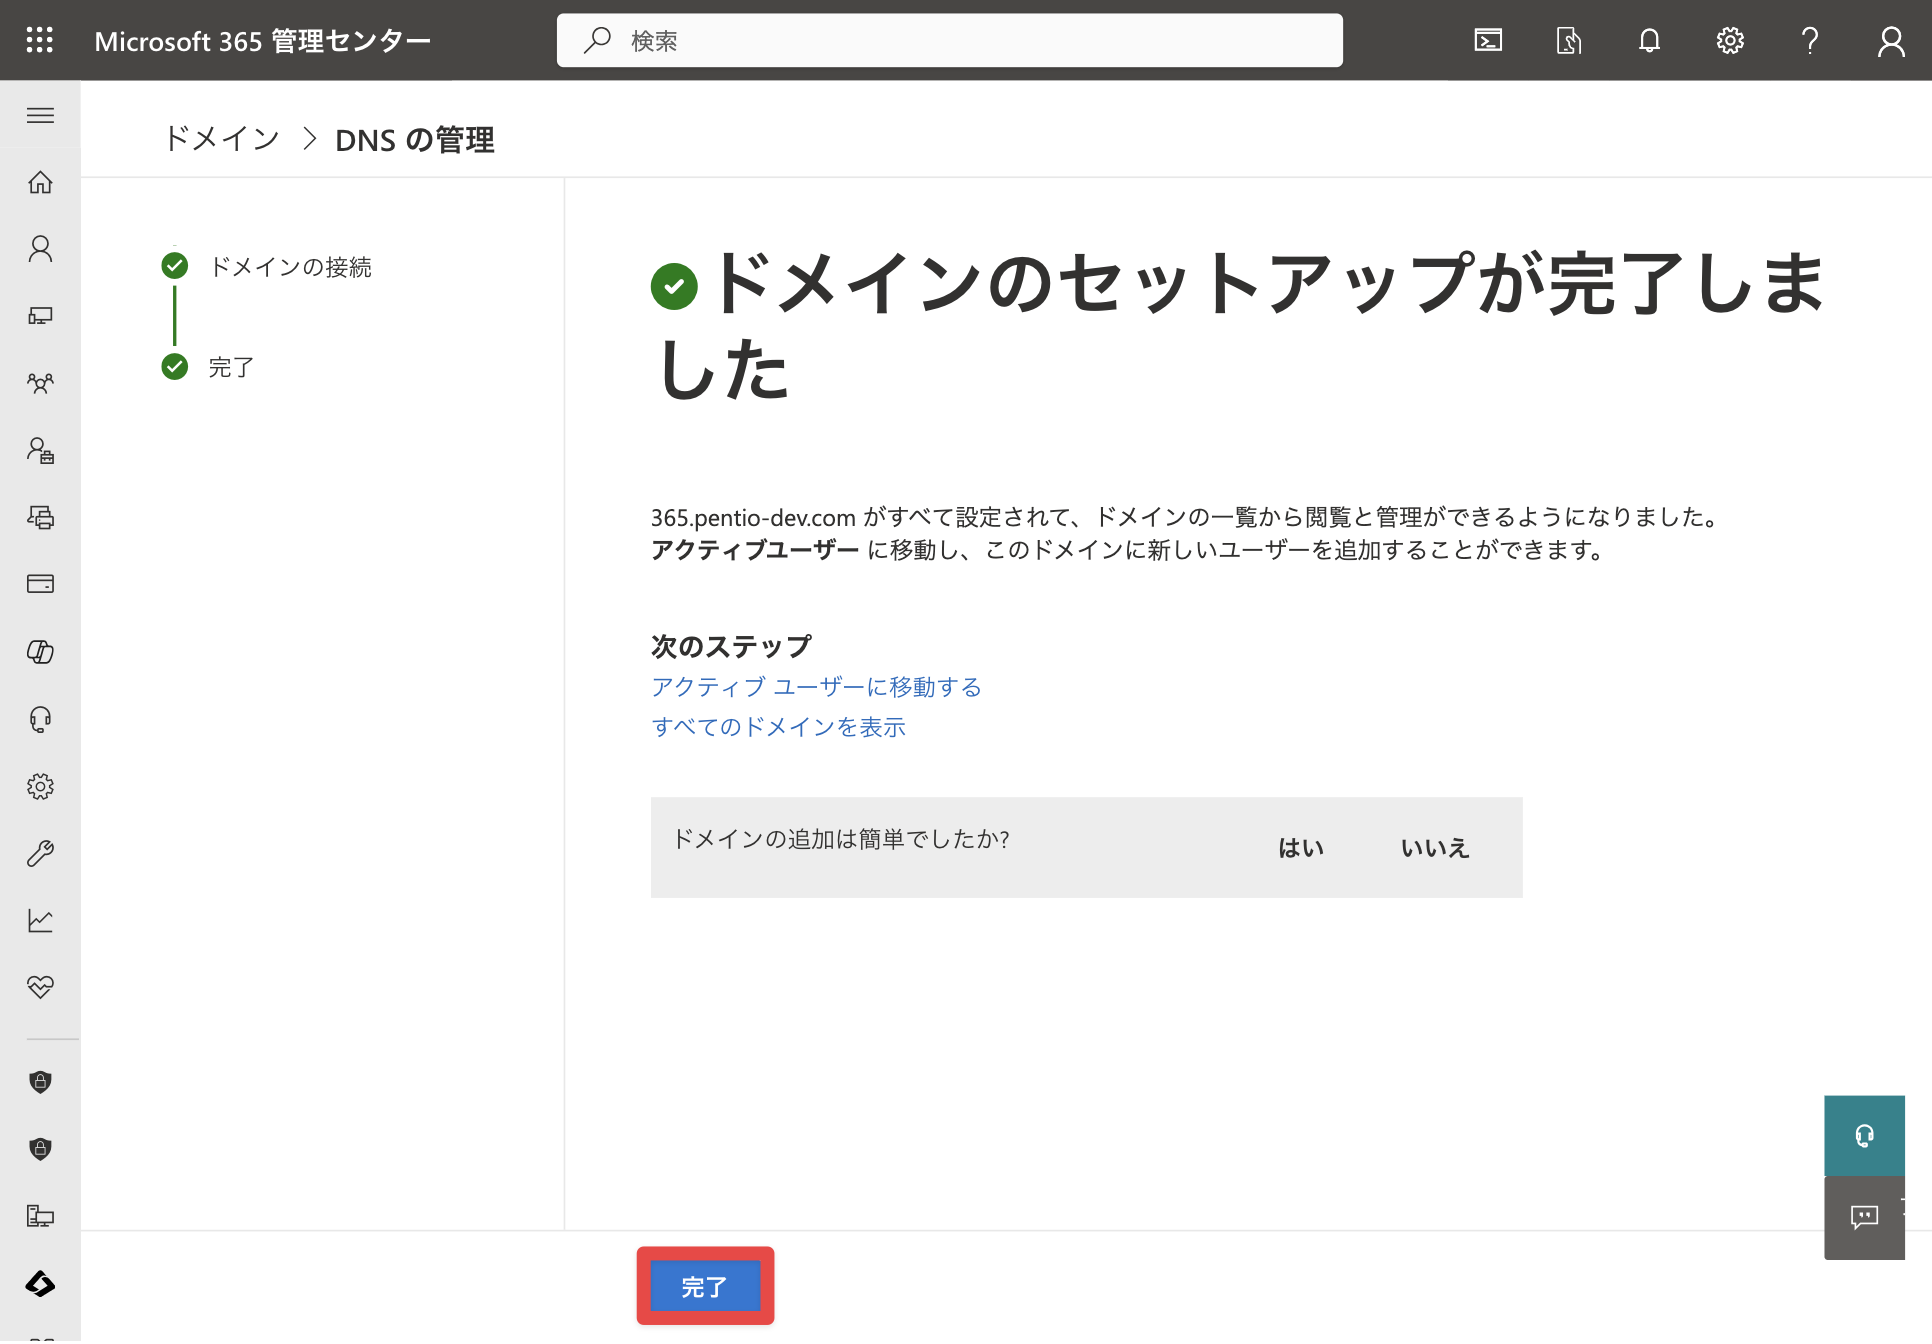Open the Reports chart icon in the sidebar

[40, 920]
